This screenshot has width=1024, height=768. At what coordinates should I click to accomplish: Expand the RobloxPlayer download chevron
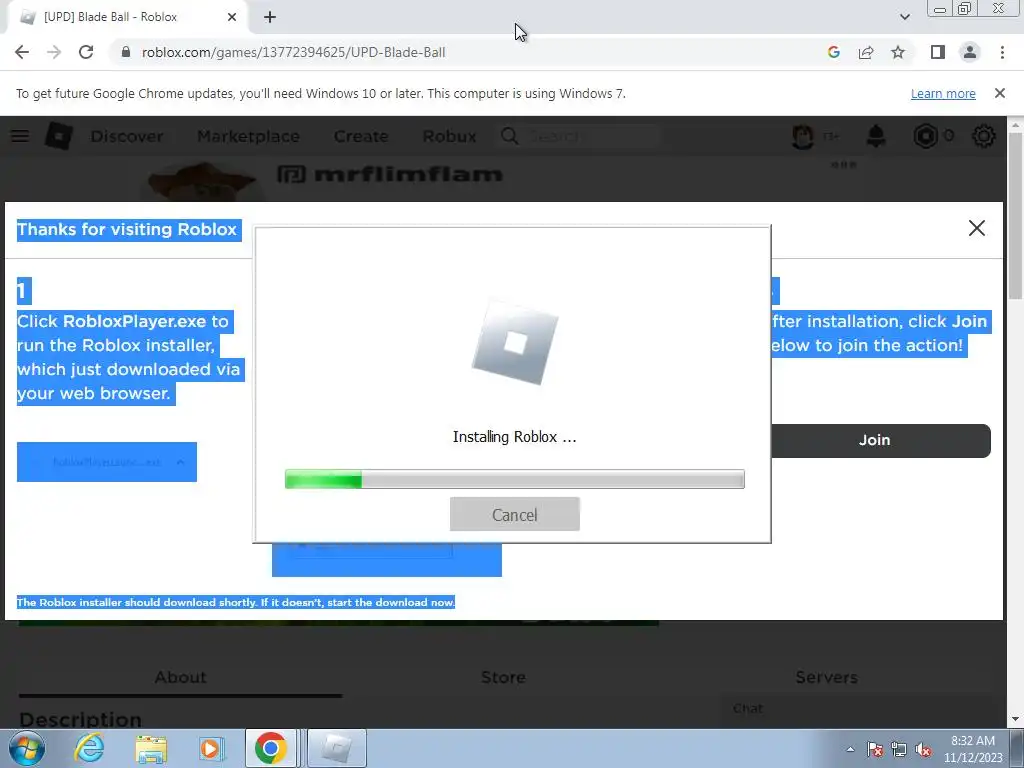[180, 462]
